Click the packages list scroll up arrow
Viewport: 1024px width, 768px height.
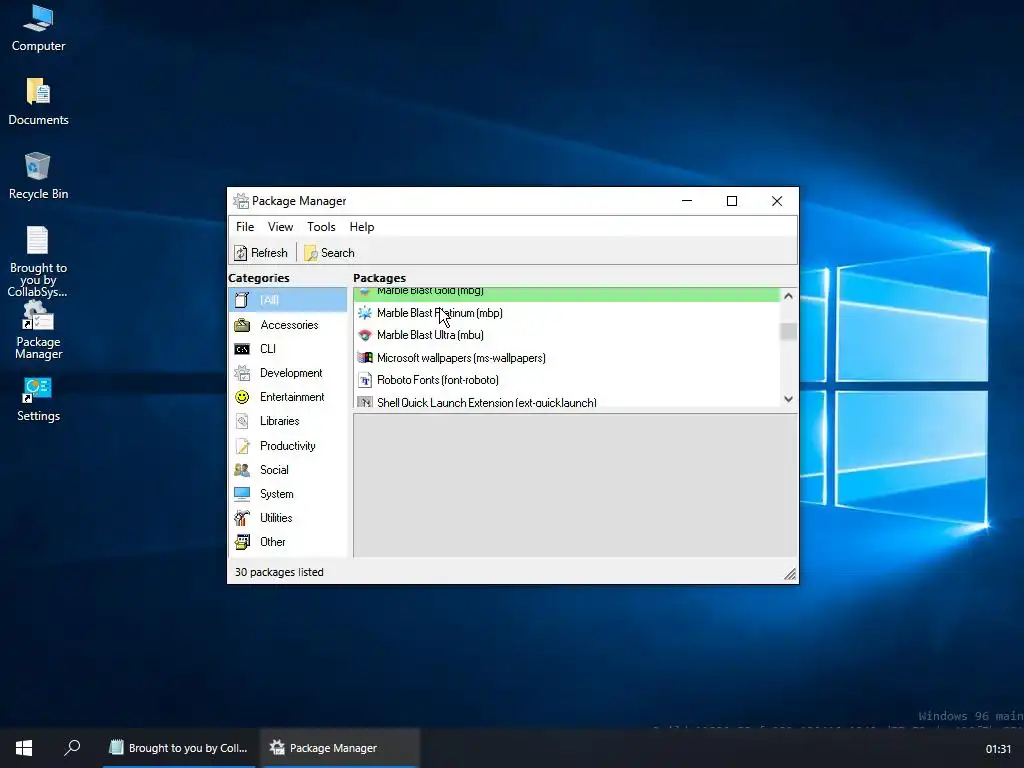click(788, 296)
